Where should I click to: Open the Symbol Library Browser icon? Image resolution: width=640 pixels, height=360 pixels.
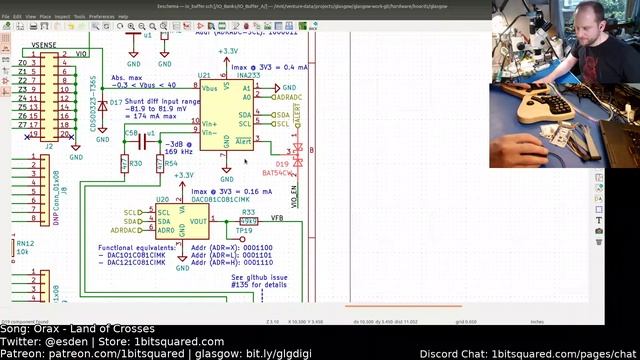pos(211,26)
